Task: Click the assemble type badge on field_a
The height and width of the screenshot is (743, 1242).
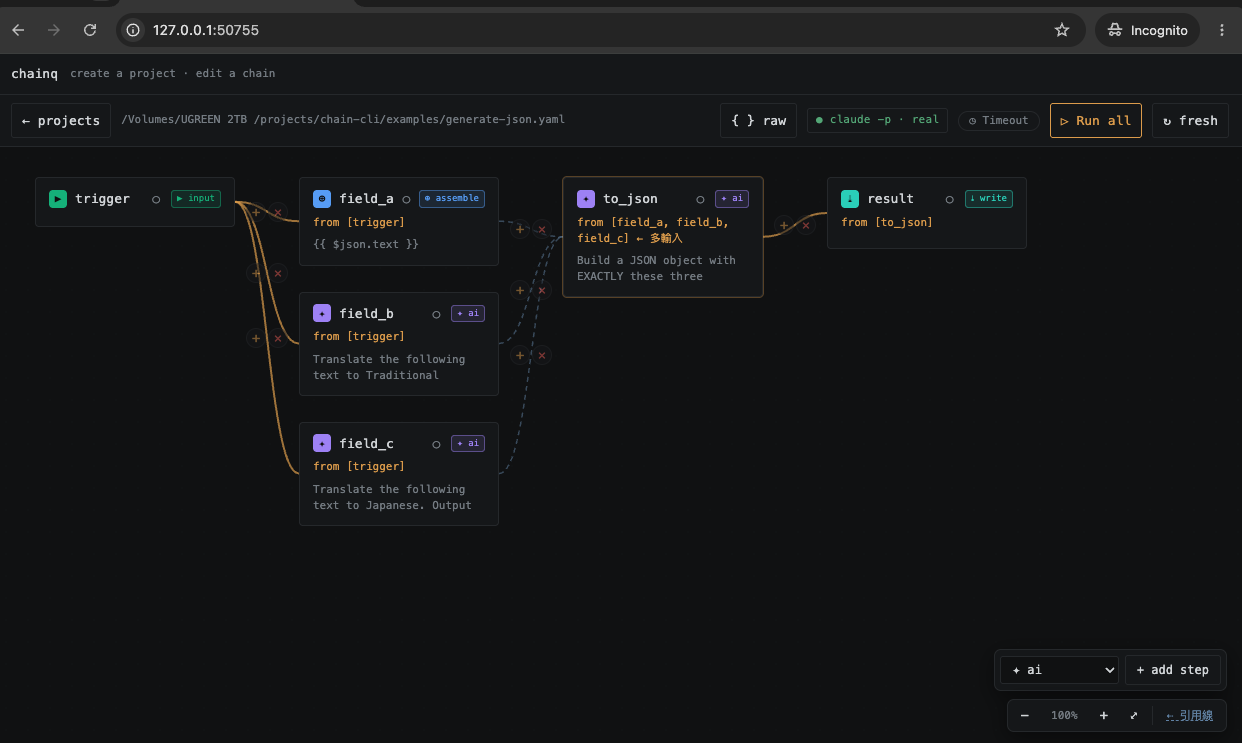Action: coord(452,198)
